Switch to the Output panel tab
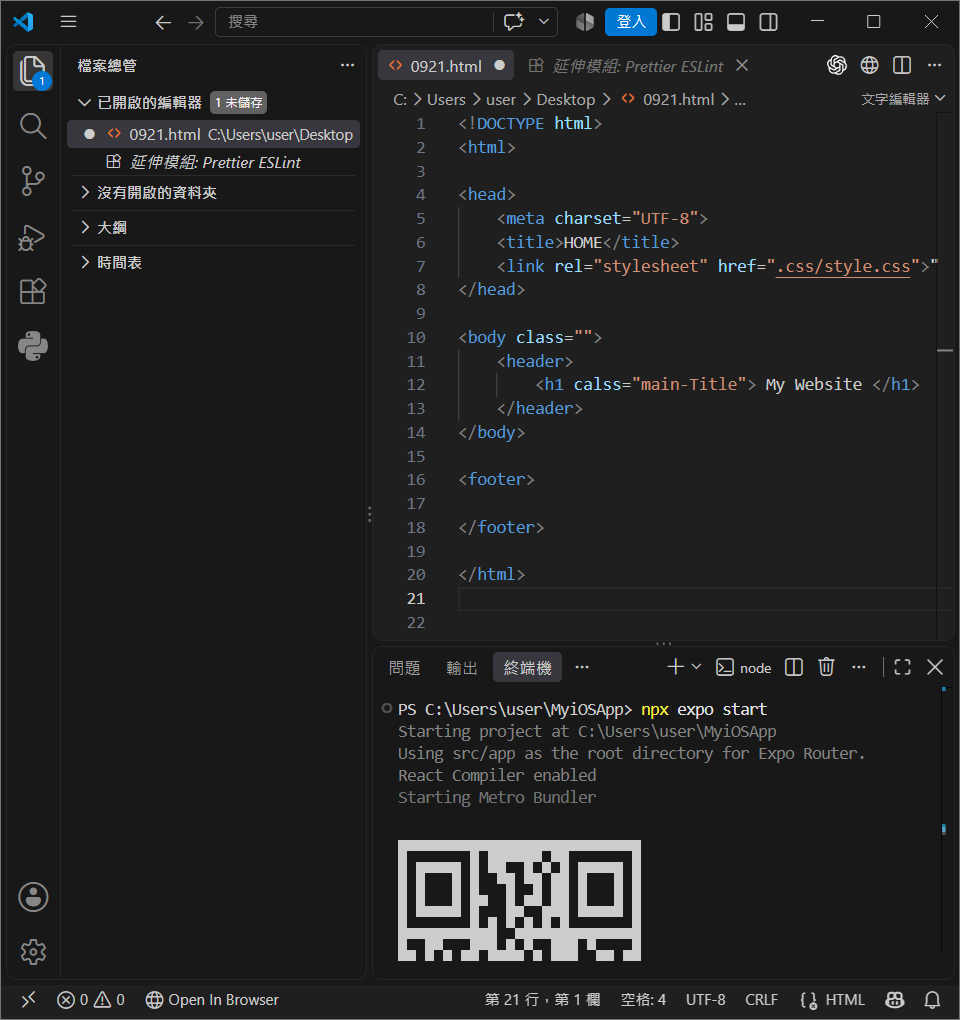This screenshot has width=960, height=1020. tap(462, 668)
